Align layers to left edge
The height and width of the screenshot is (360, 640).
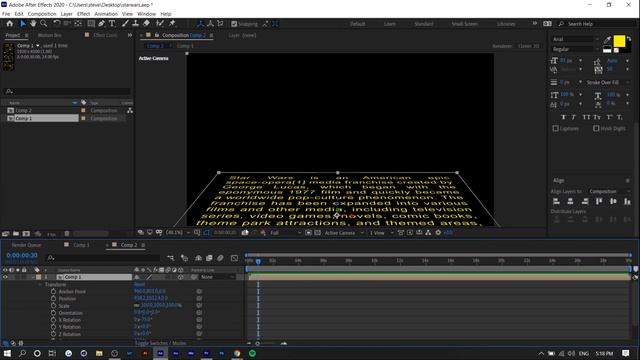point(556,201)
